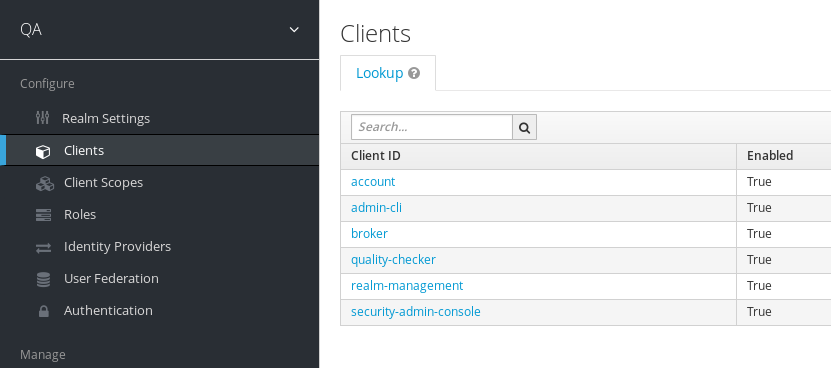
Task: Focus the client Search field
Action: click(x=432, y=127)
